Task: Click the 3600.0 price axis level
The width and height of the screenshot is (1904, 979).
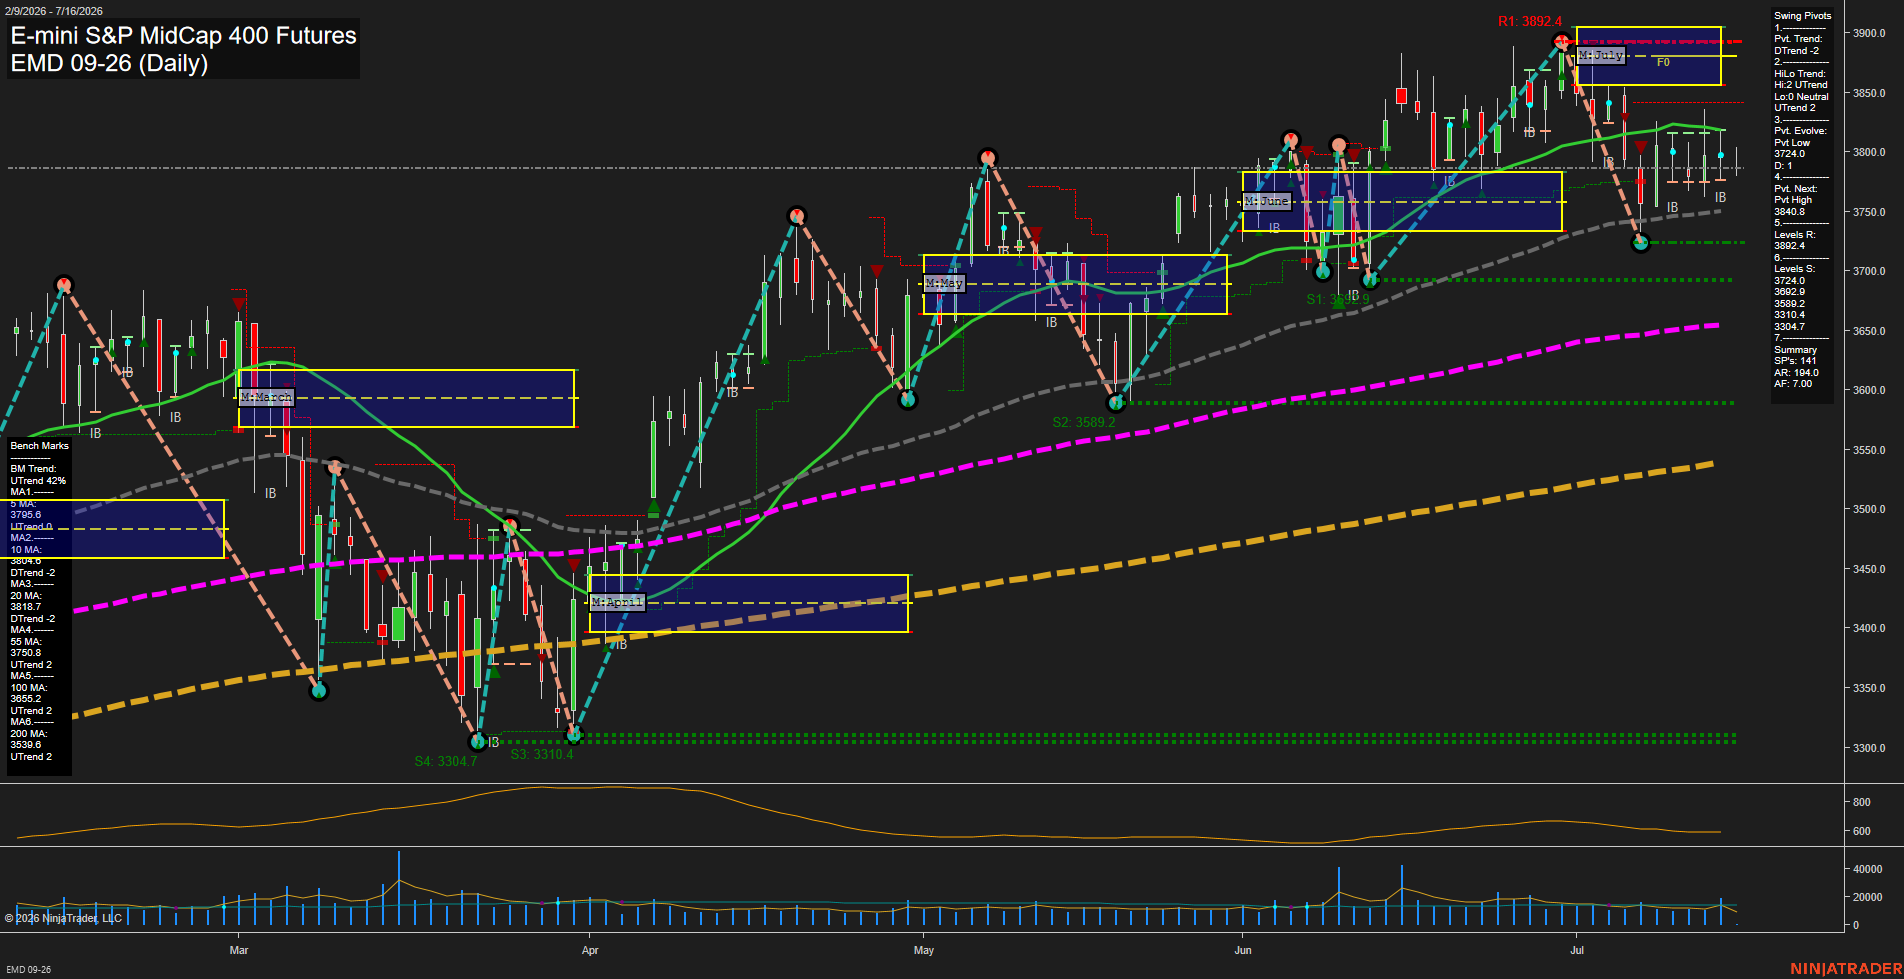Action: tap(1869, 390)
